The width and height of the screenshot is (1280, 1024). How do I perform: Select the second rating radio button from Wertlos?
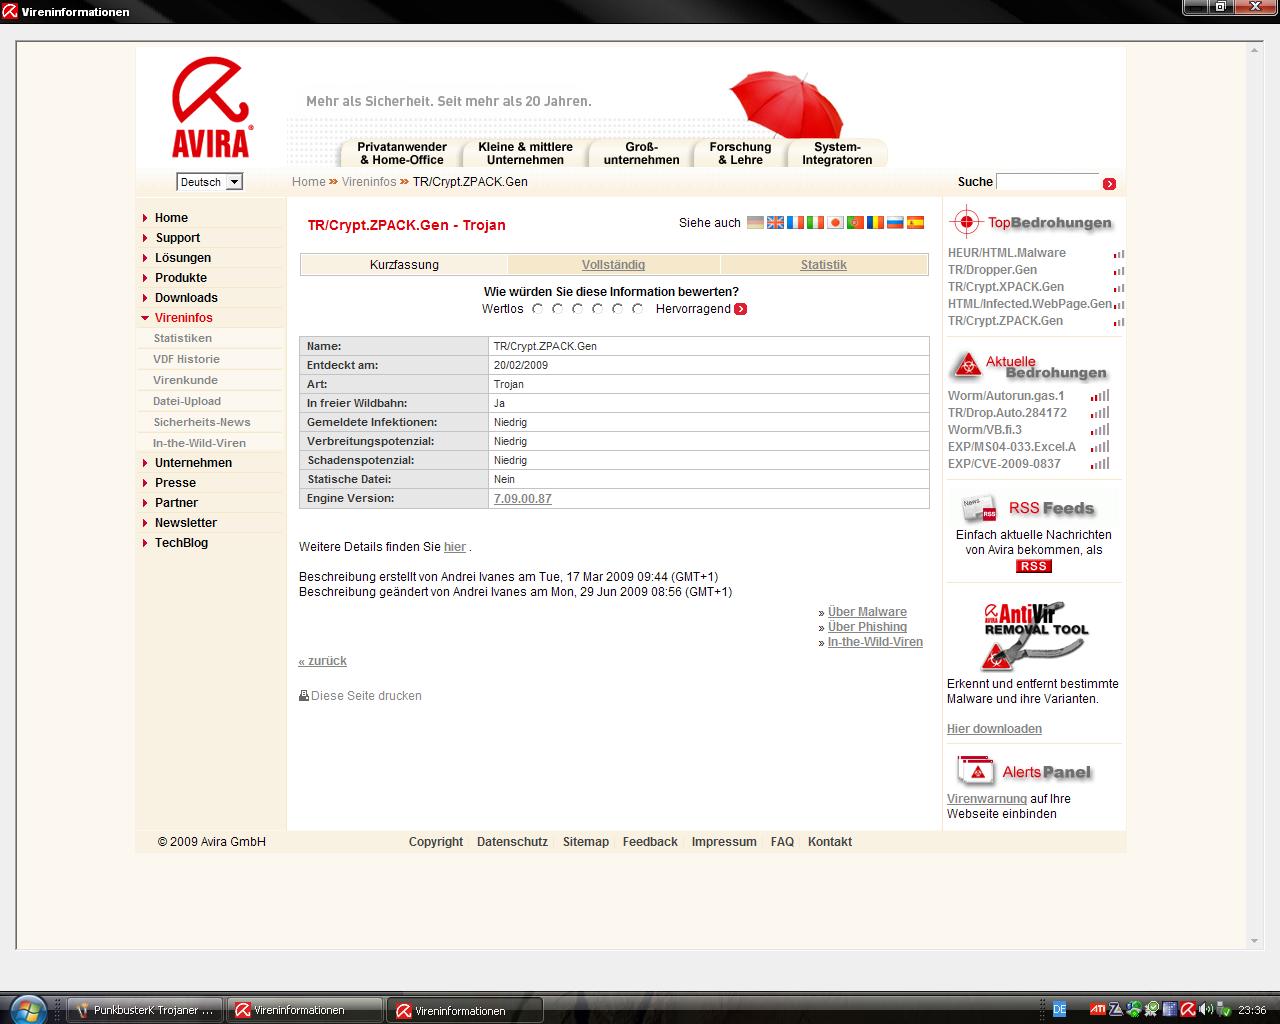click(558, 309)
